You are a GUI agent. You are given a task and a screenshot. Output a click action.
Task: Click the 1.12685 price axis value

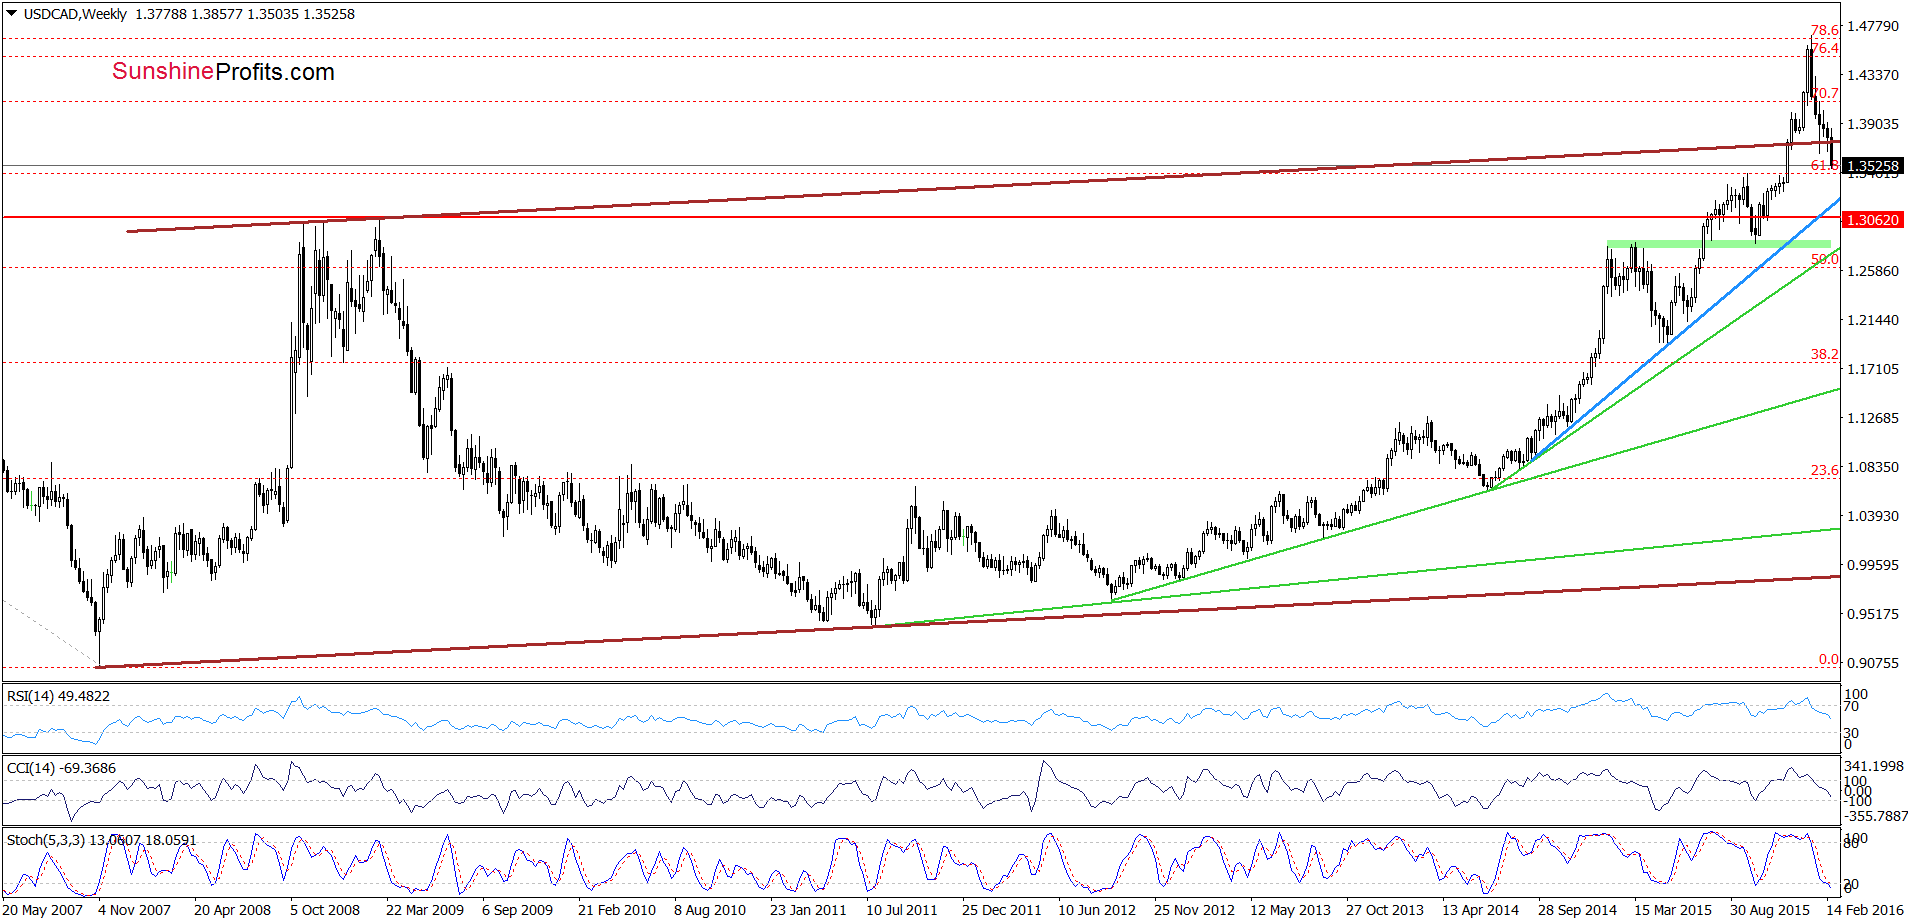[1873, 418]
